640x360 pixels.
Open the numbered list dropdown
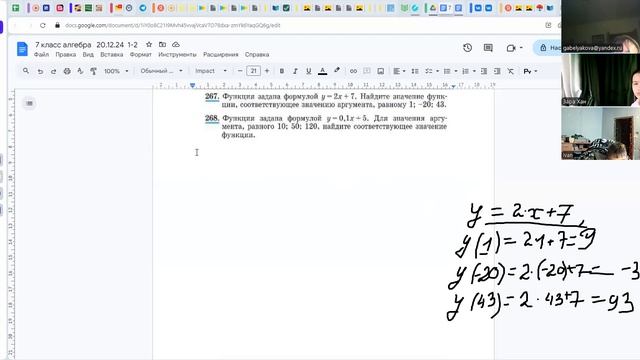click(469, 71)
